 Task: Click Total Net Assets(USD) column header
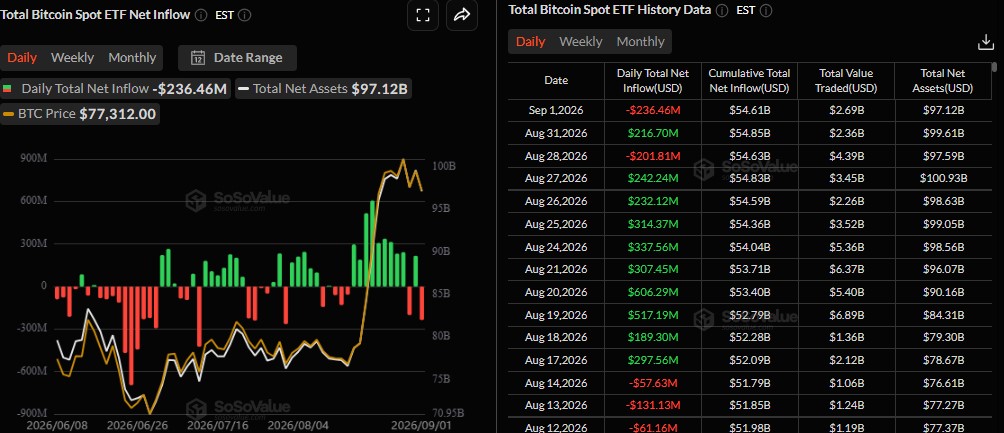click(942, 81)
